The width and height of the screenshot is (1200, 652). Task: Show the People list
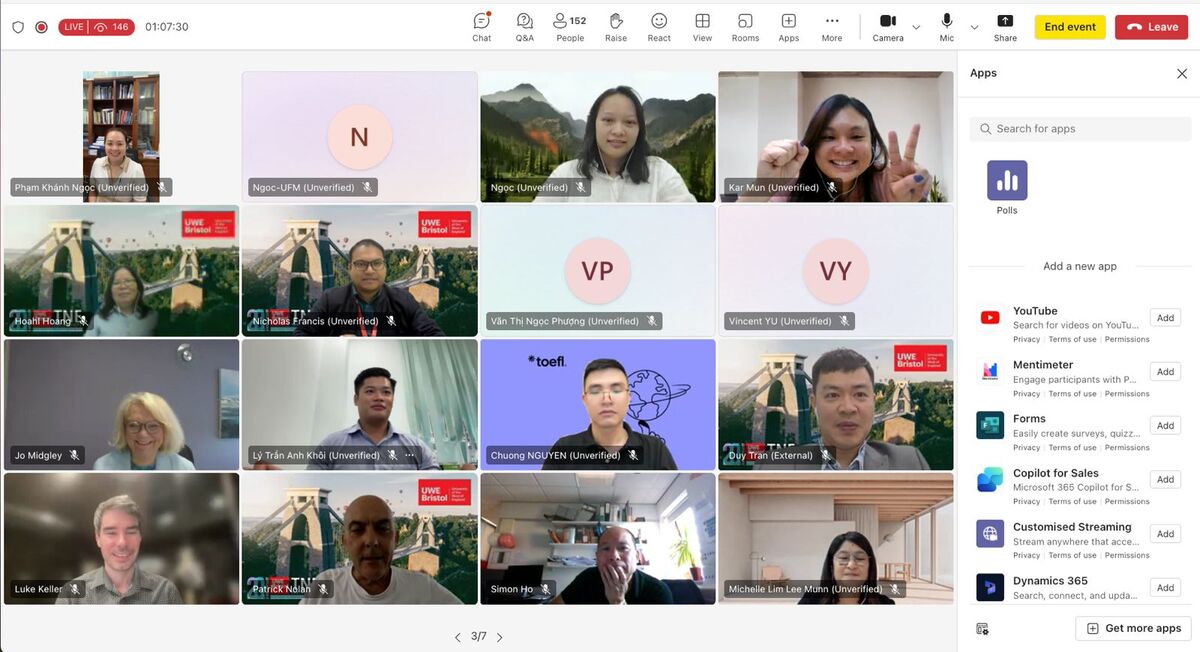point(570,27)
